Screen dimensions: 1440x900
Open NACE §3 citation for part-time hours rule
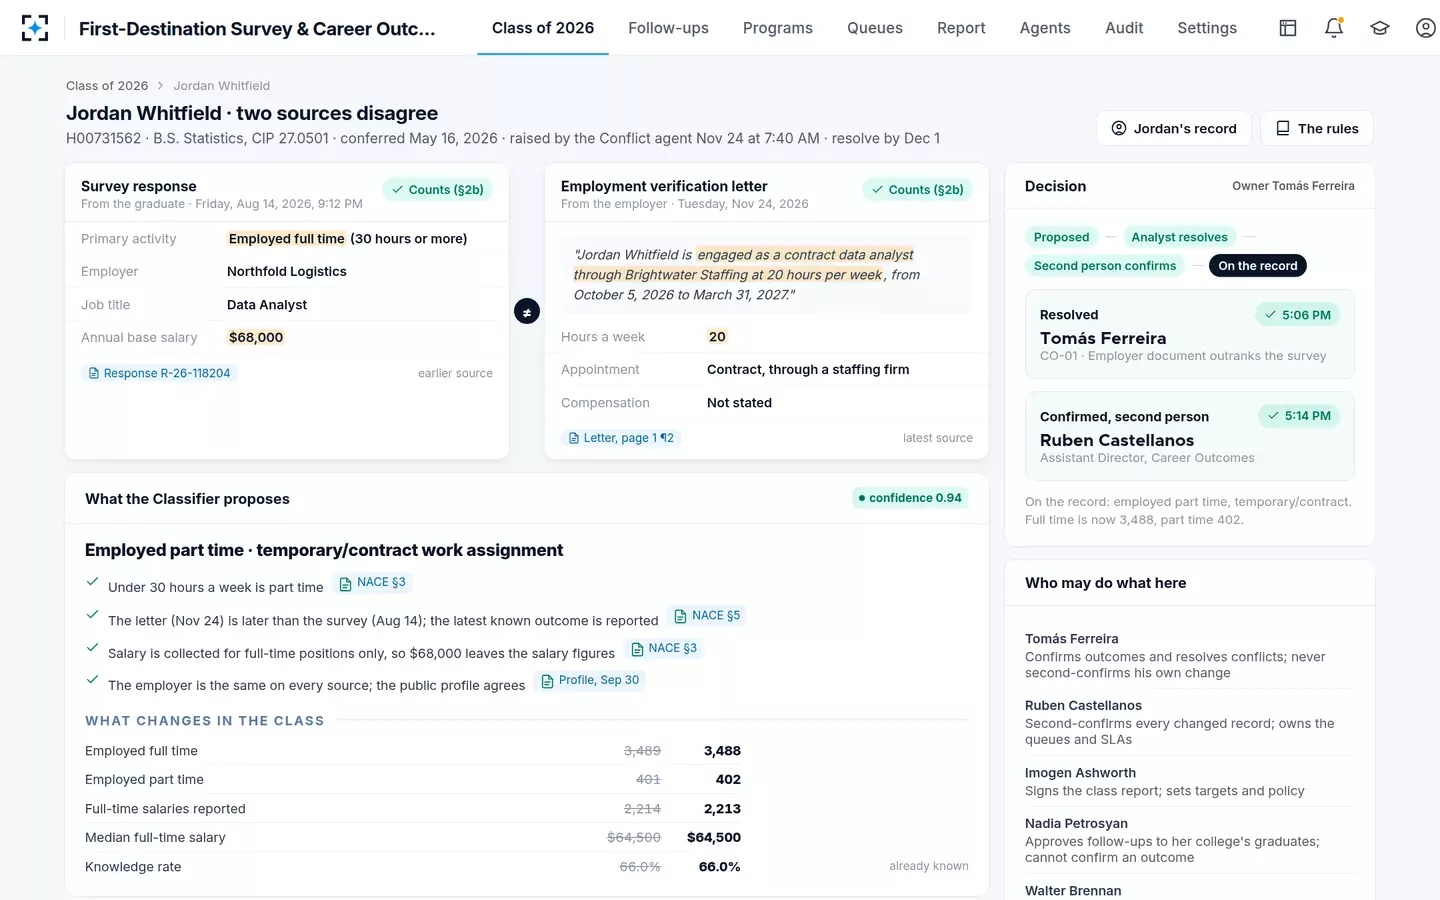[373, 583]
